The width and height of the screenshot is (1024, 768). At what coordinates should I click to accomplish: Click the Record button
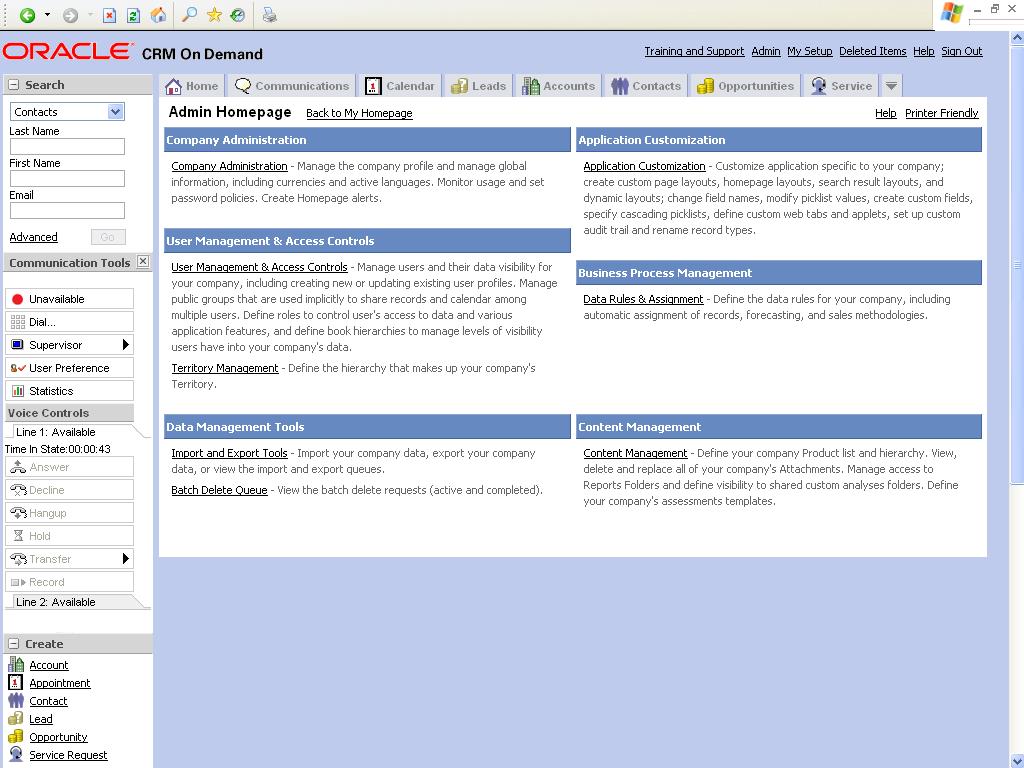pyautogui.click(x=69, y=582)
